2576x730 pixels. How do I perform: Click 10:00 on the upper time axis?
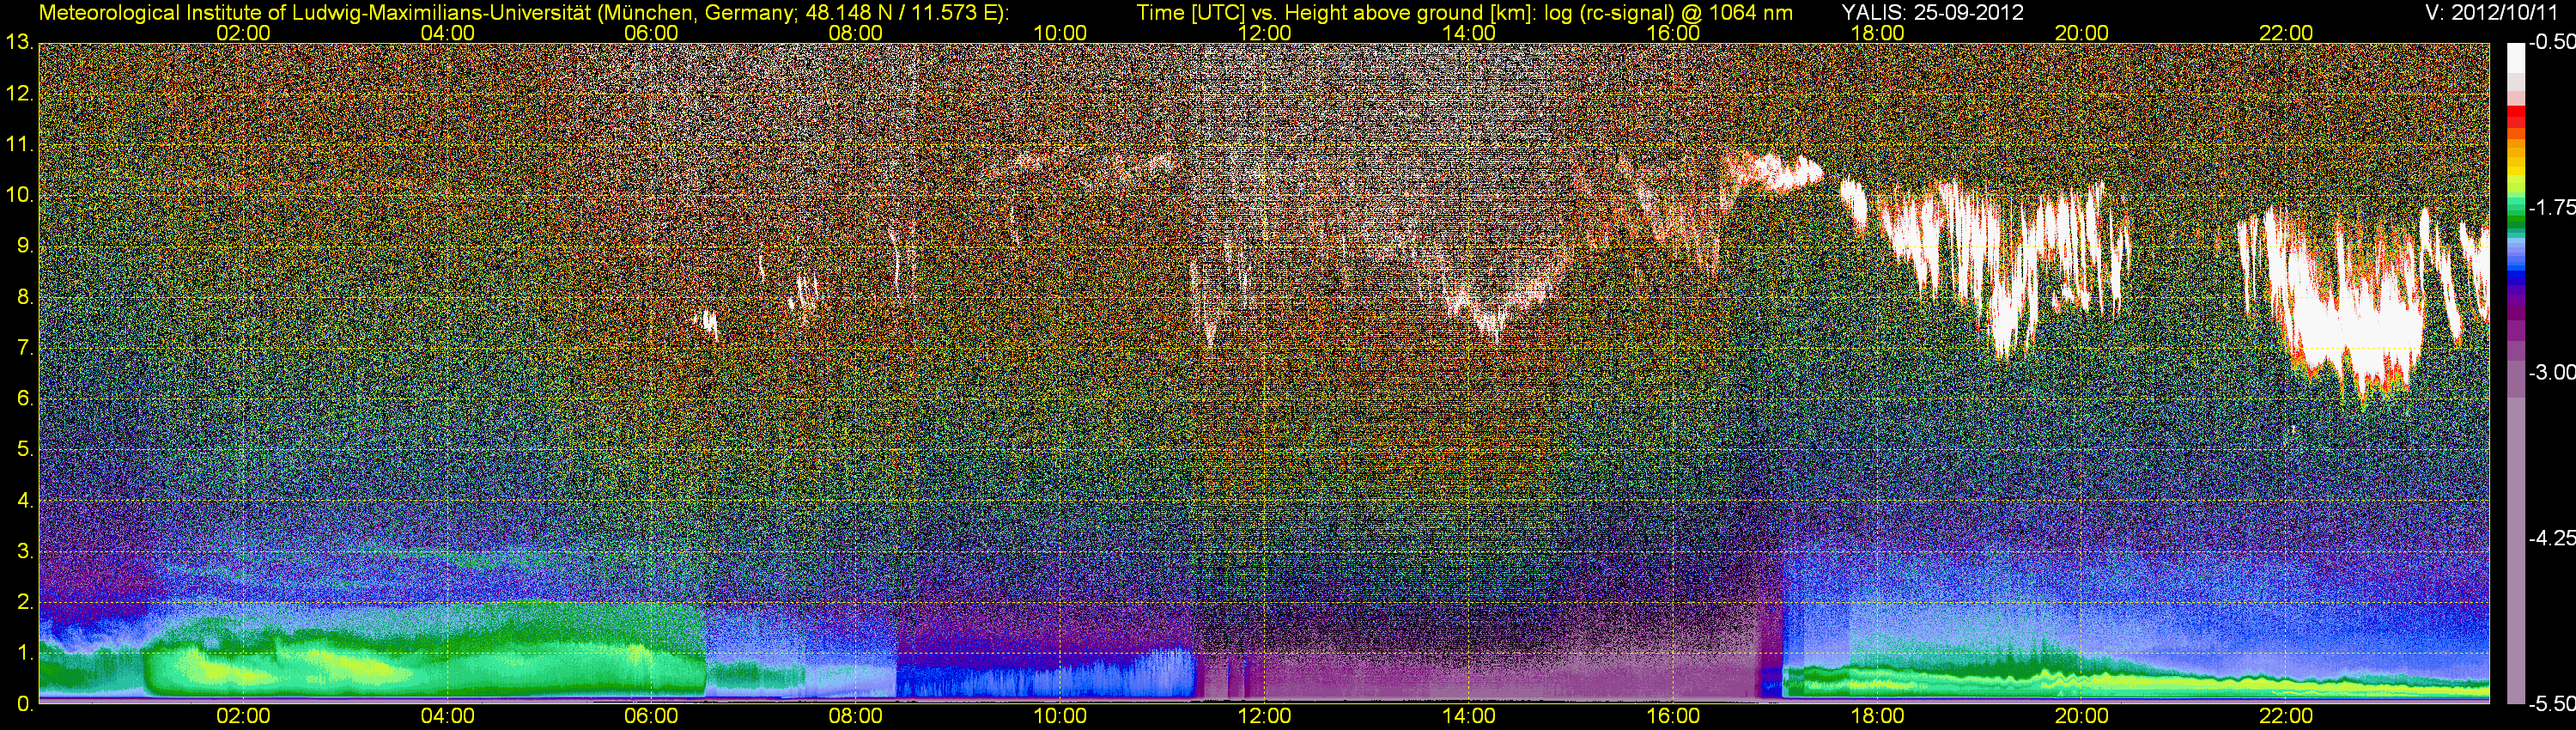[1060, 33]
